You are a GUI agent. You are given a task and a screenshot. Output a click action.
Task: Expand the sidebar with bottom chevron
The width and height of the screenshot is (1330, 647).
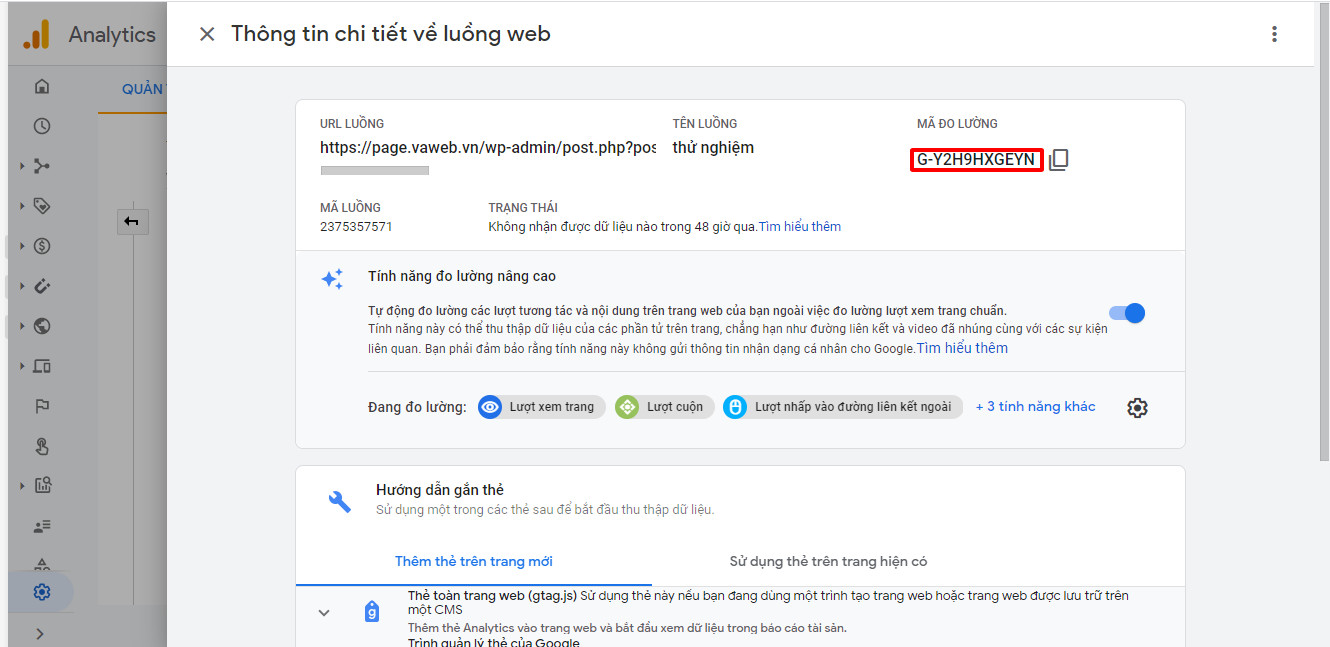pyautogui.click(x=40, y=633)
